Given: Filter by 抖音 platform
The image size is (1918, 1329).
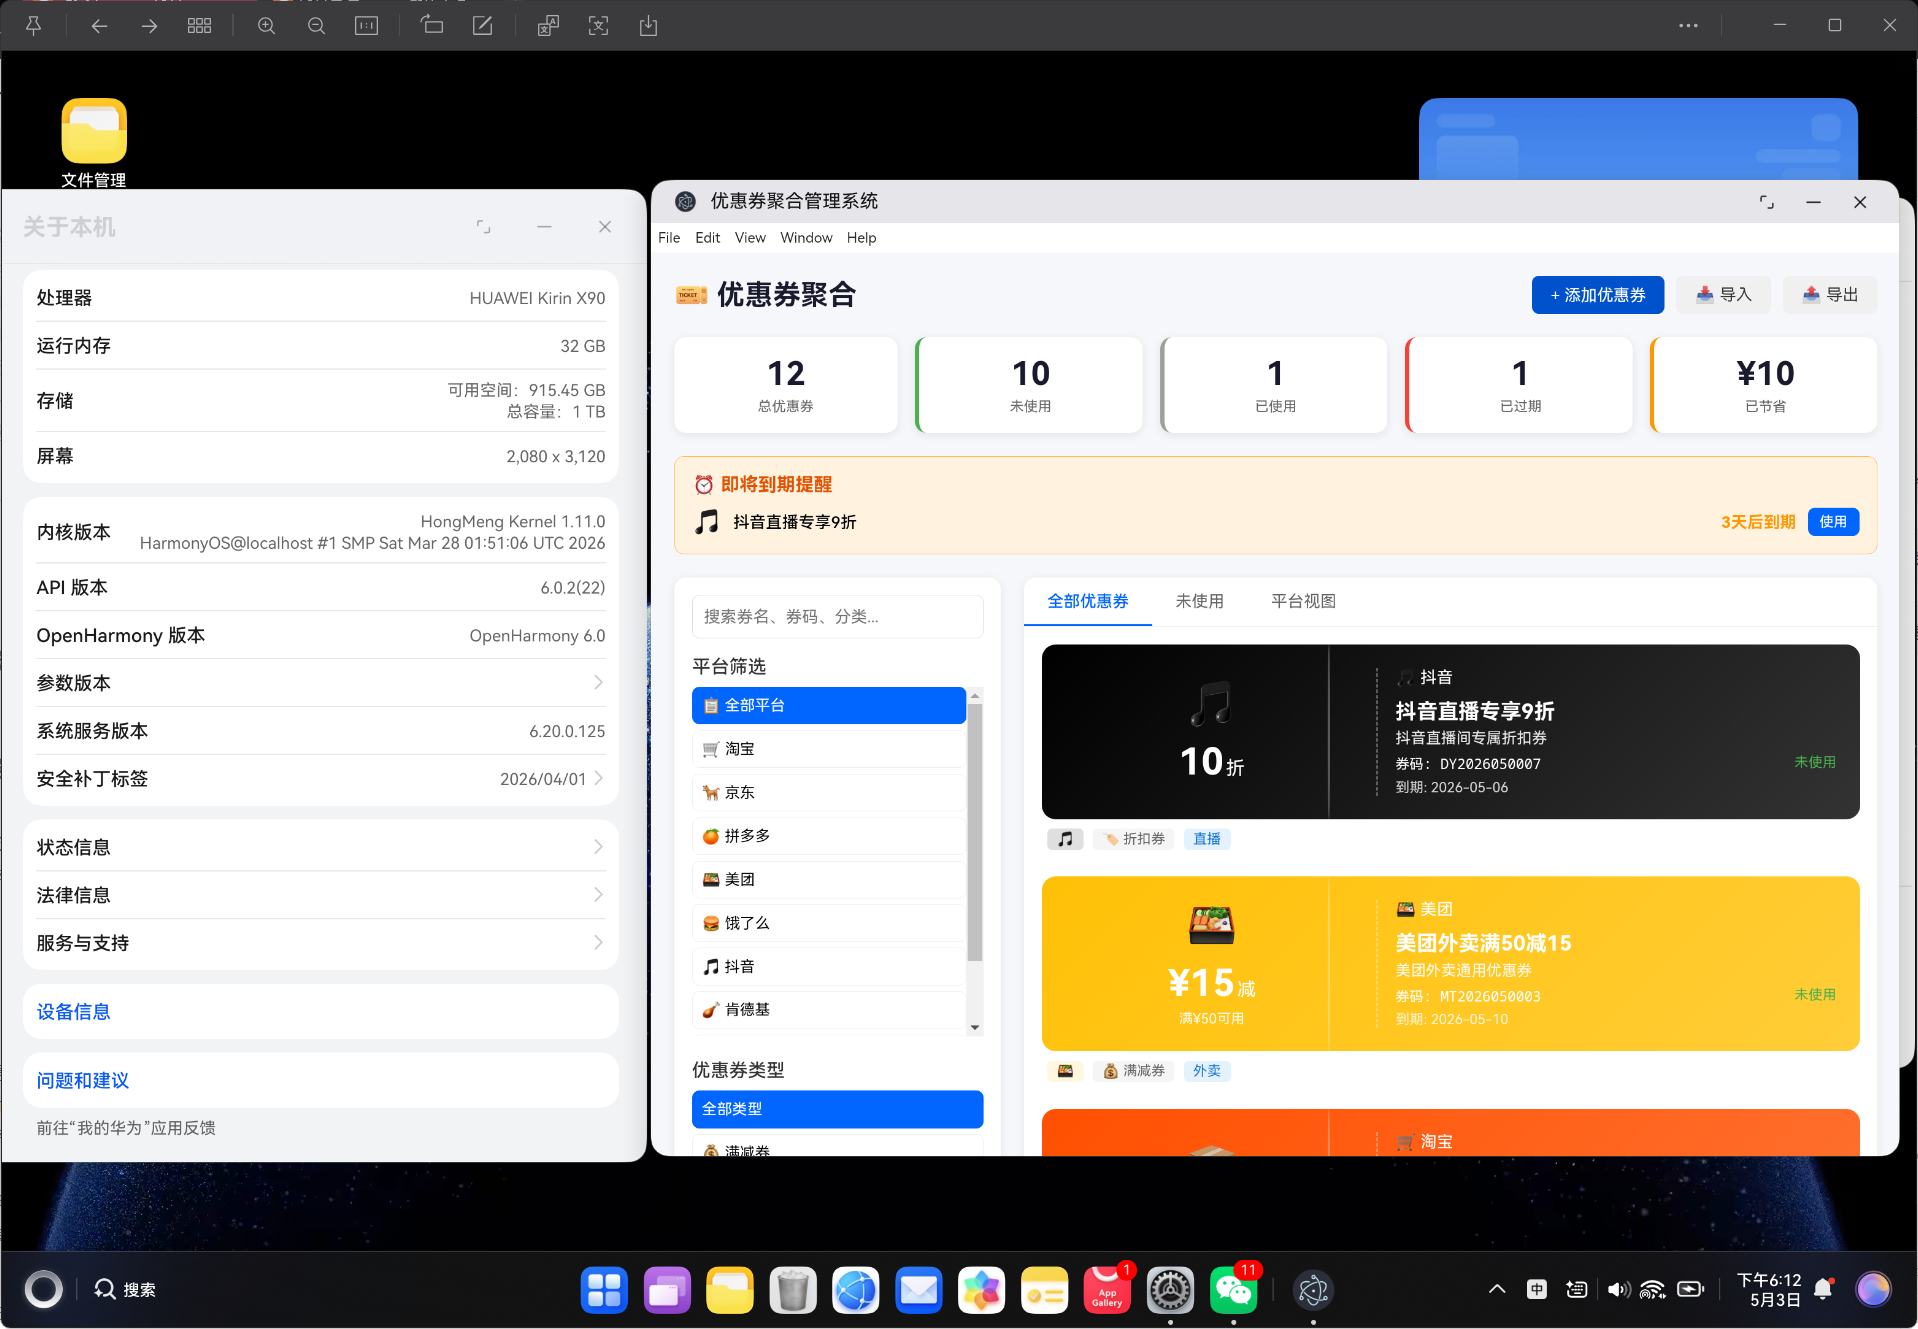Looking at the screenshot, I should [828, 967].
